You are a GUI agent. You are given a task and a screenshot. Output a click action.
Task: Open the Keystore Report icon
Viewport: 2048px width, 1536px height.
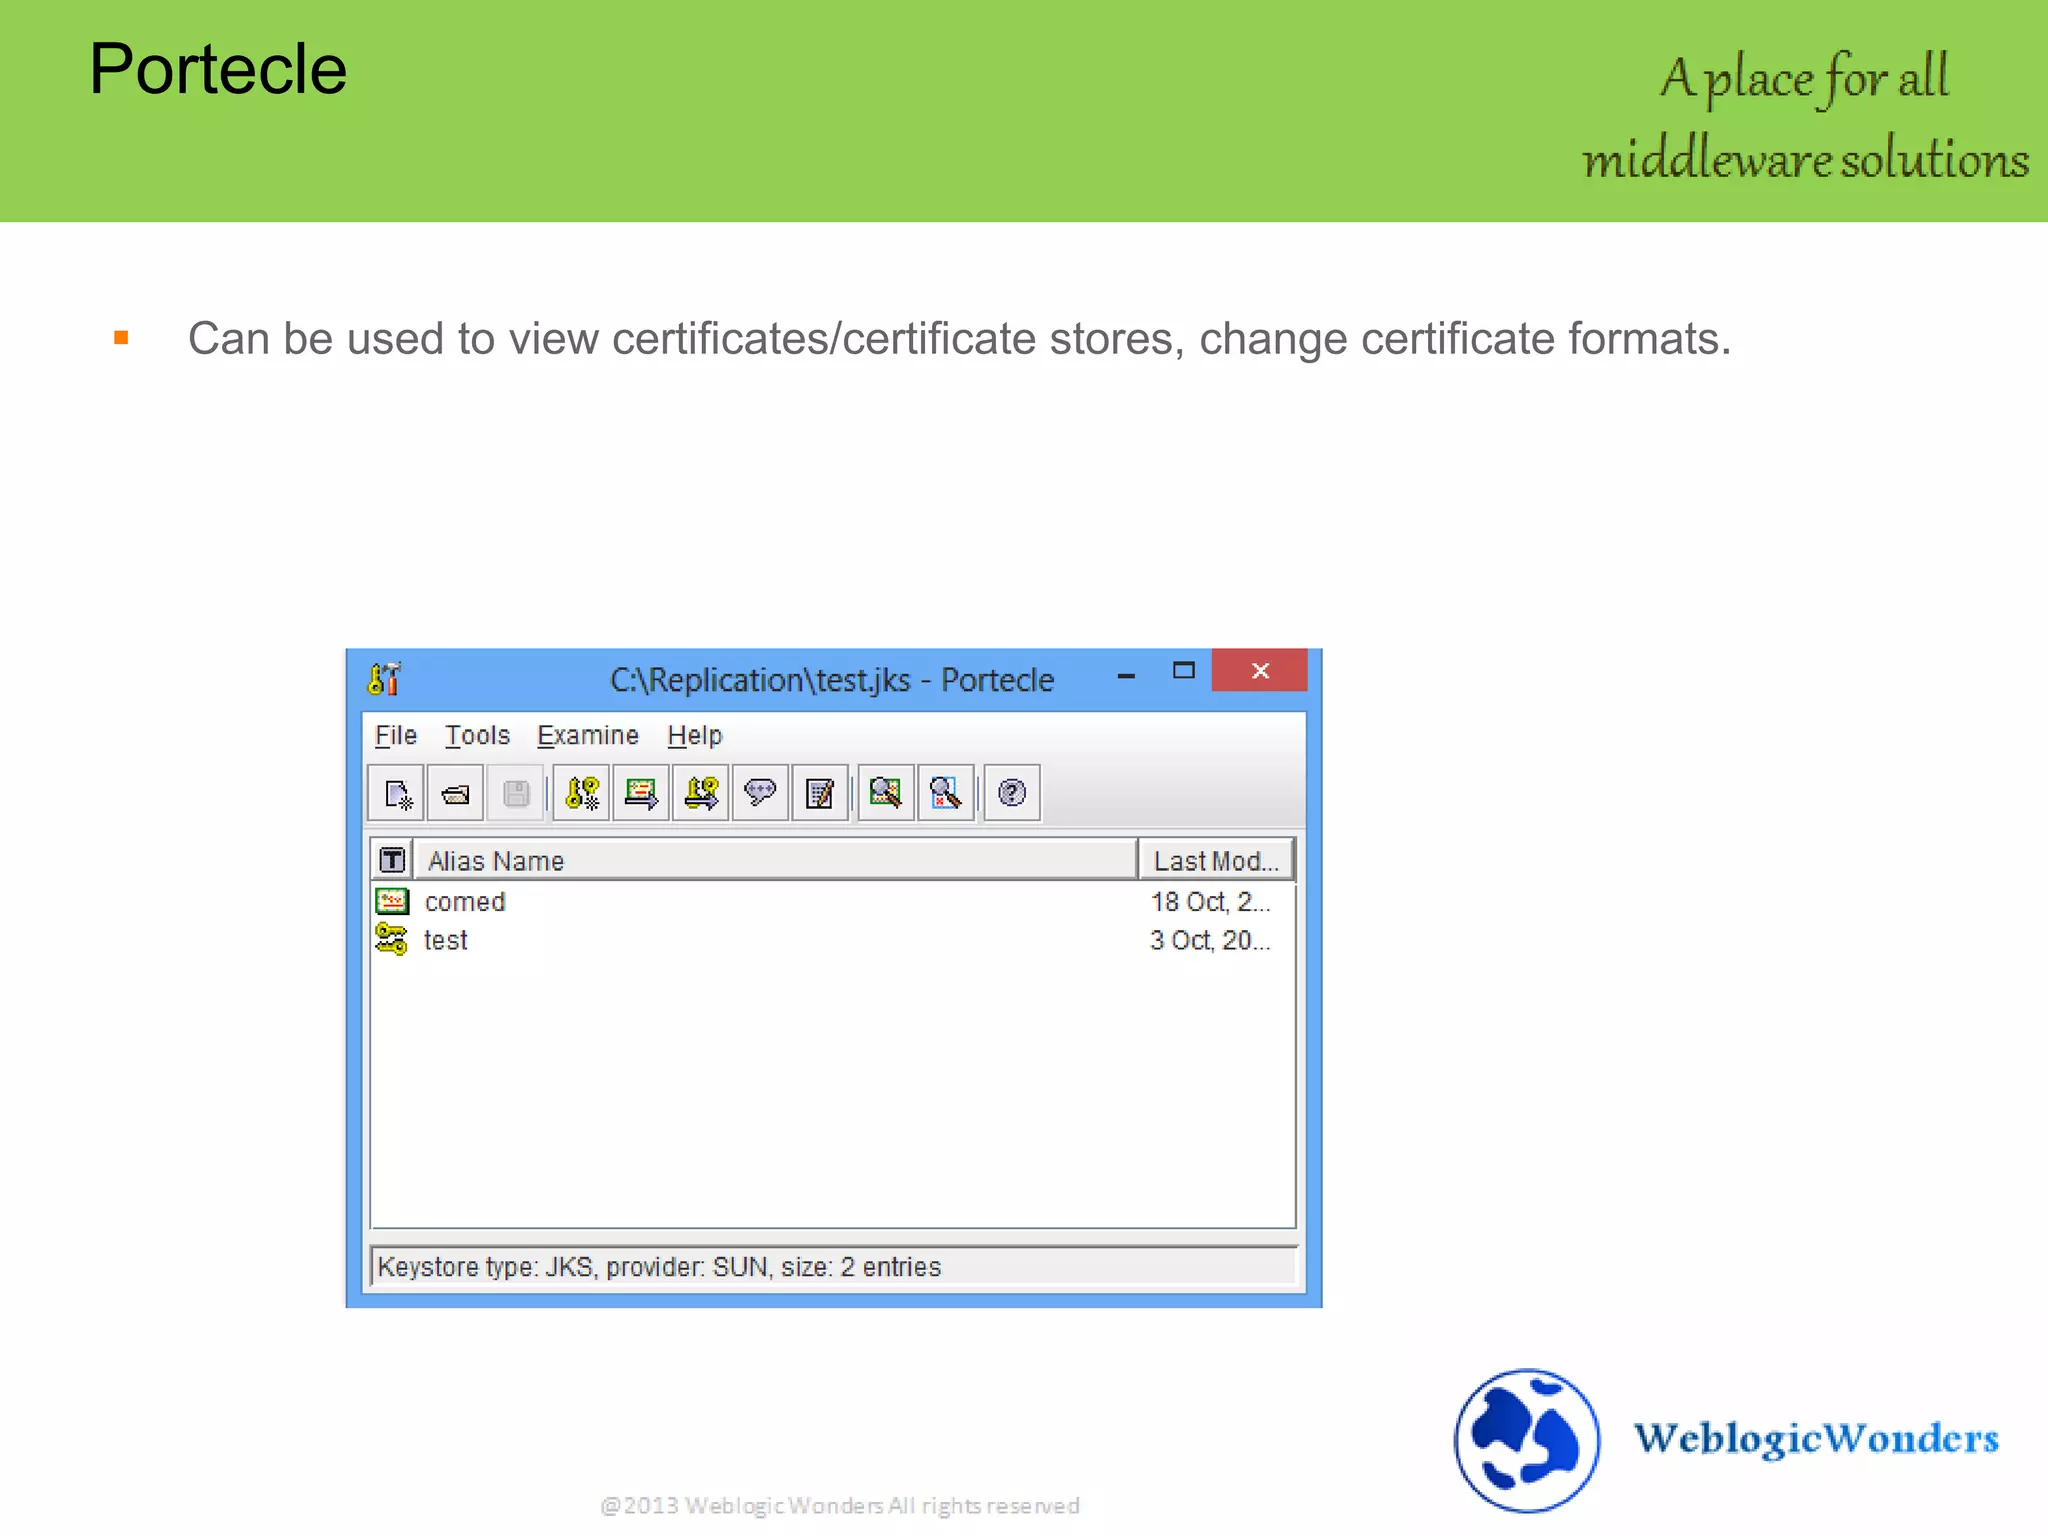[x=820, y=794]
